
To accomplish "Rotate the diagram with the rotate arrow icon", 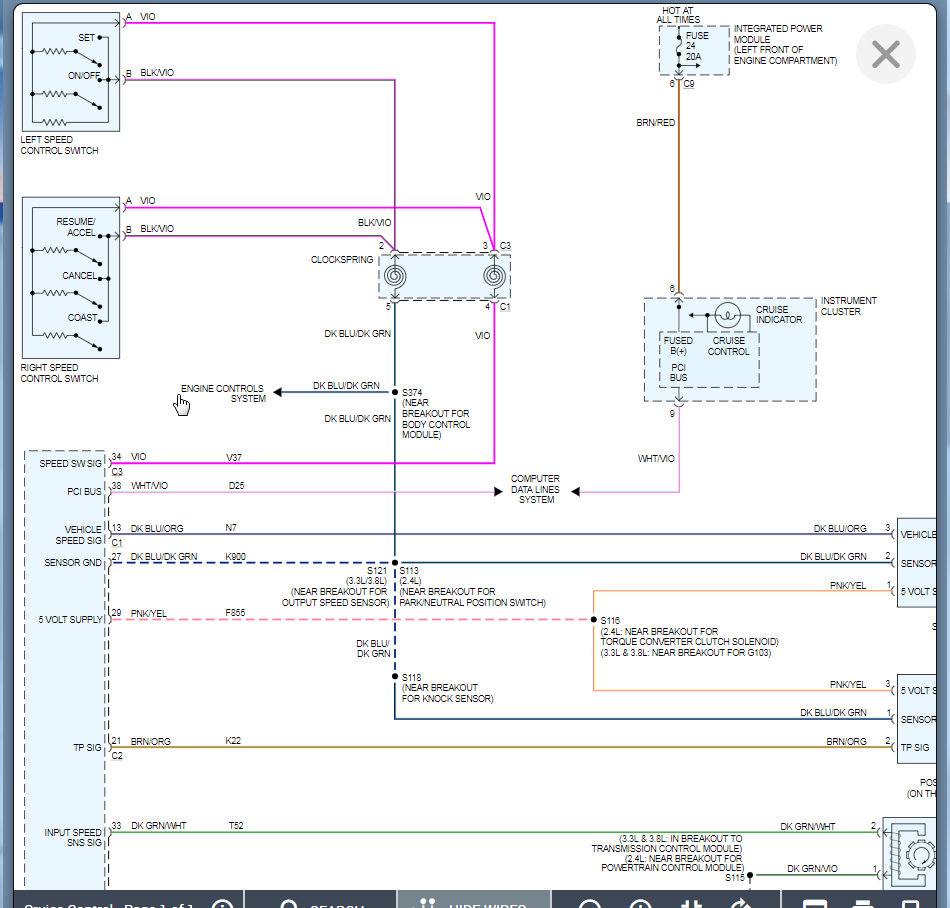I will pos(742,904).
